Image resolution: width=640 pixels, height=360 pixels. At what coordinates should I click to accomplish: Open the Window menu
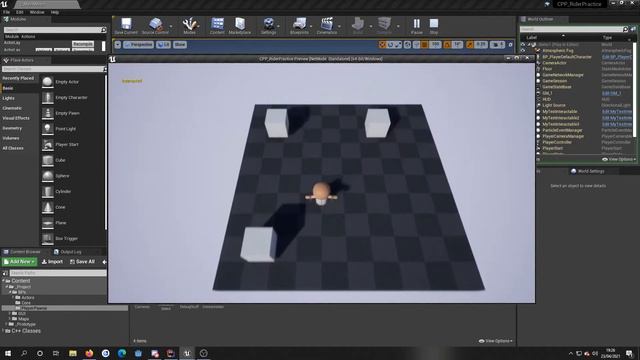[37, 12]
